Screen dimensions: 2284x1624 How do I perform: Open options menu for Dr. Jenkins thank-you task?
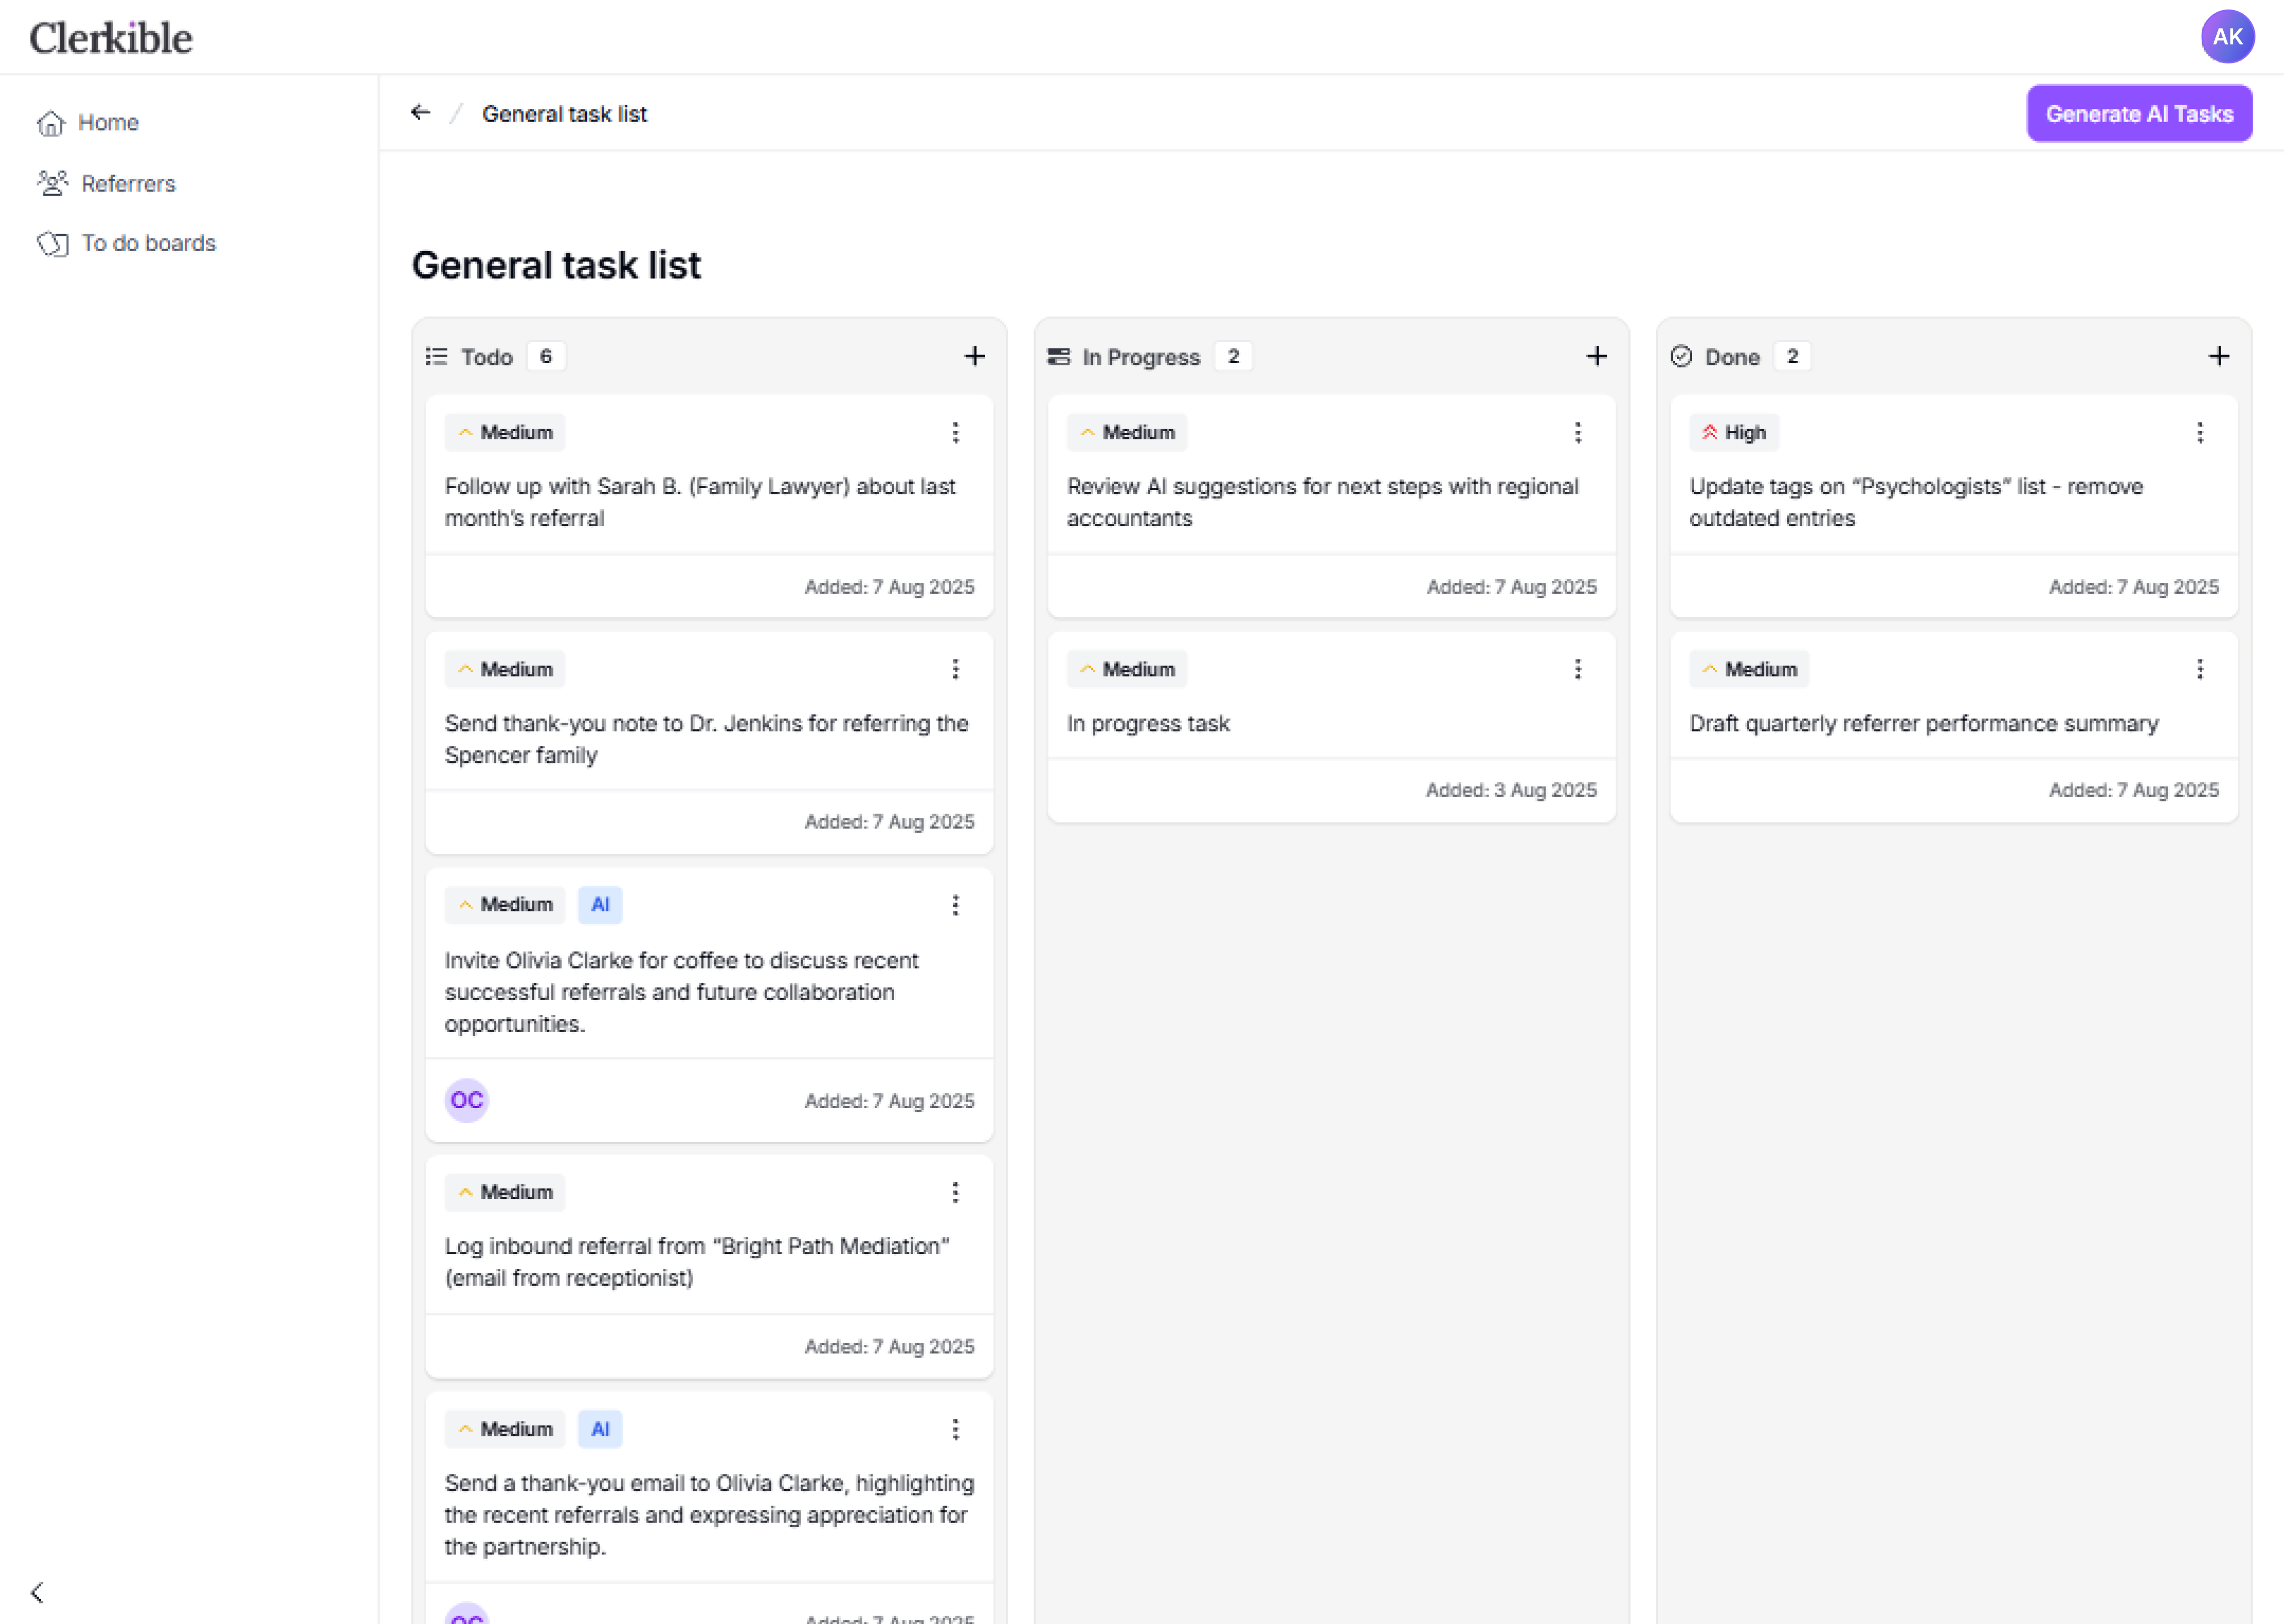pos(955,669)
